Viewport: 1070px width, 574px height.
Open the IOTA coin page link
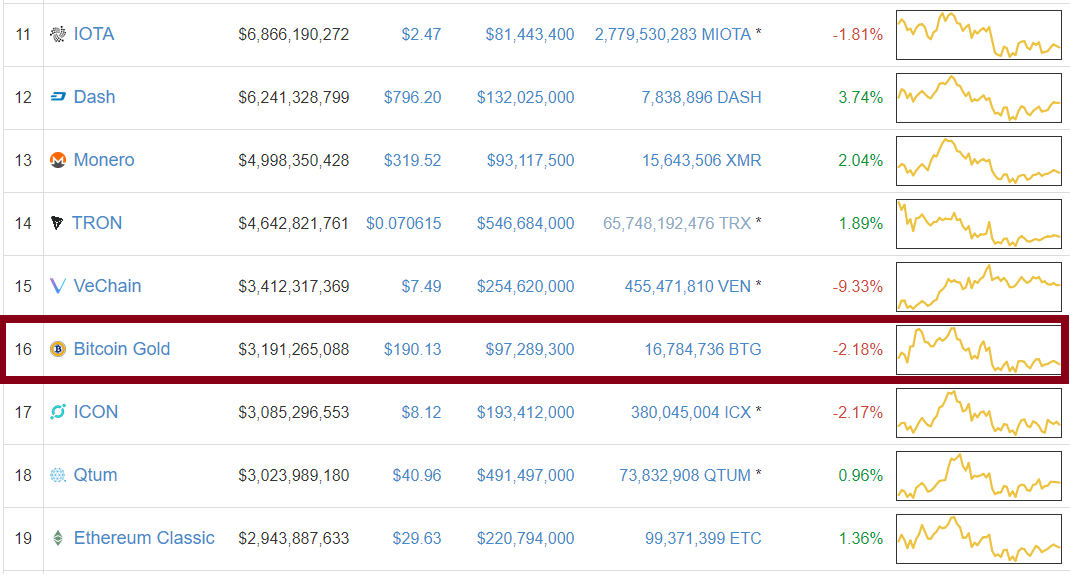93,34
